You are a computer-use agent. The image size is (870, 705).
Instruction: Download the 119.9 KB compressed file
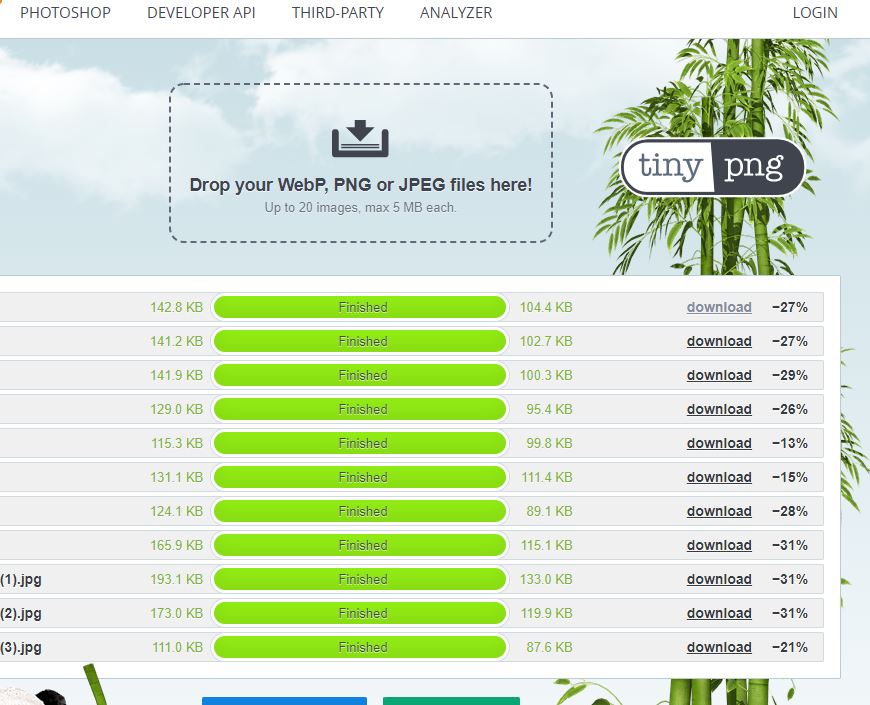click(719, 613)
